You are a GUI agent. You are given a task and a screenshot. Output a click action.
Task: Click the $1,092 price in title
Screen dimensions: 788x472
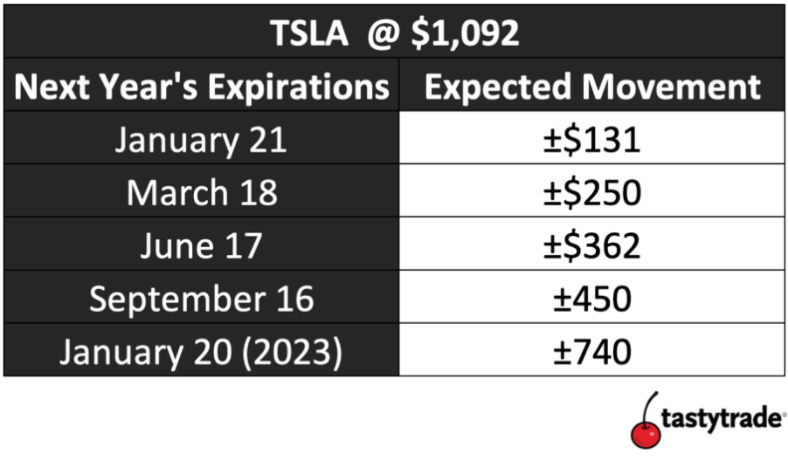coord(465,34)
